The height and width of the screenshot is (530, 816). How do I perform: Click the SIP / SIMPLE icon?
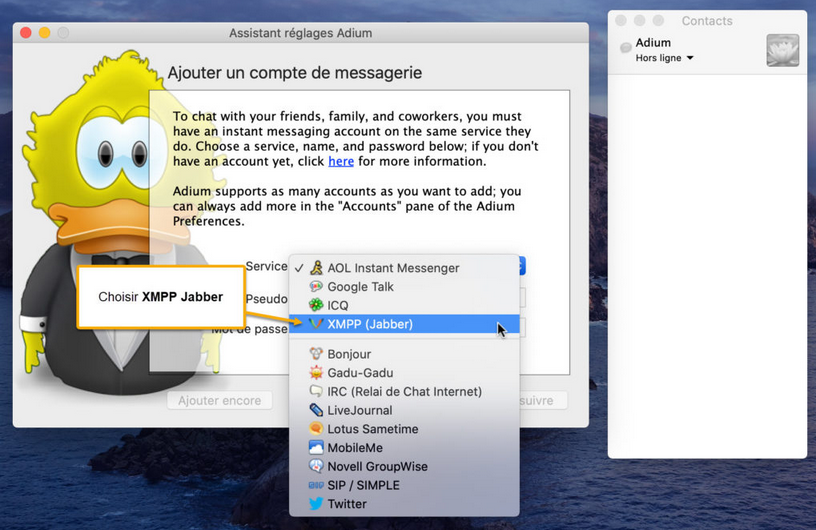[316, 485]
